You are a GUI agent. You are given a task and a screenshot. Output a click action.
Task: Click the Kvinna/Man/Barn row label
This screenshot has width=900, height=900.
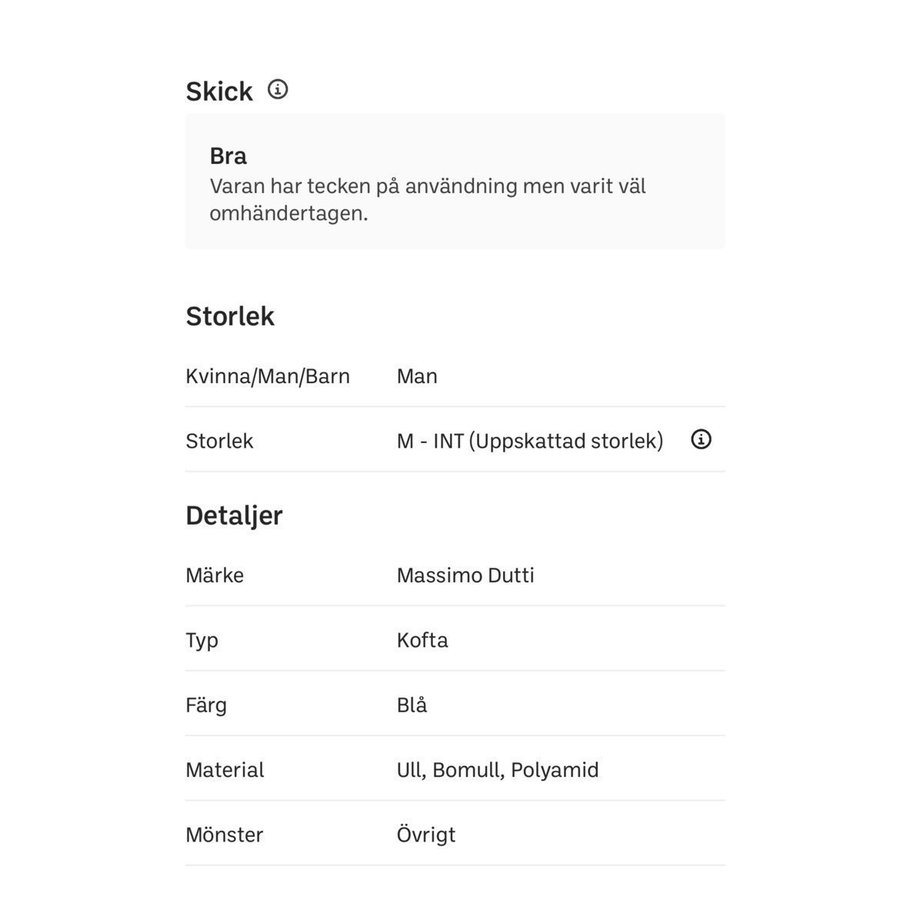(x=267, y=377)
